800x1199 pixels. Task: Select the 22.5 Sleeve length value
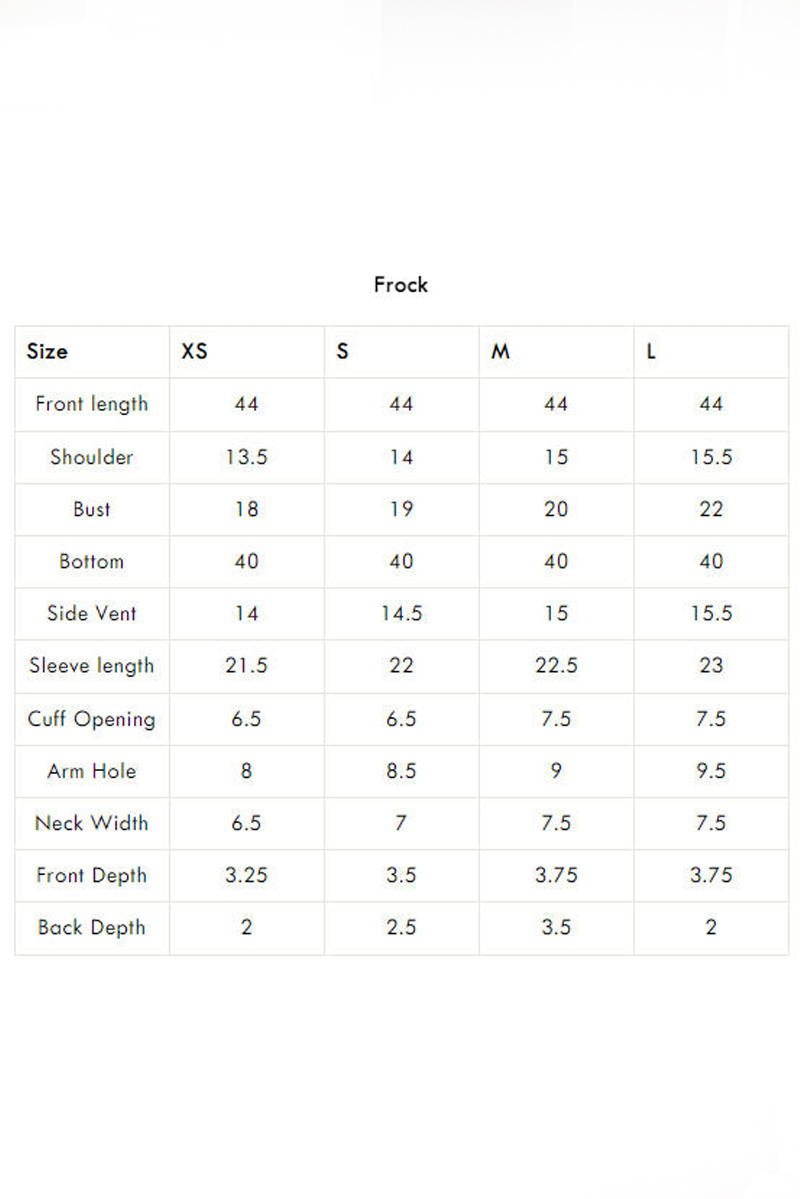click(556, 665)
